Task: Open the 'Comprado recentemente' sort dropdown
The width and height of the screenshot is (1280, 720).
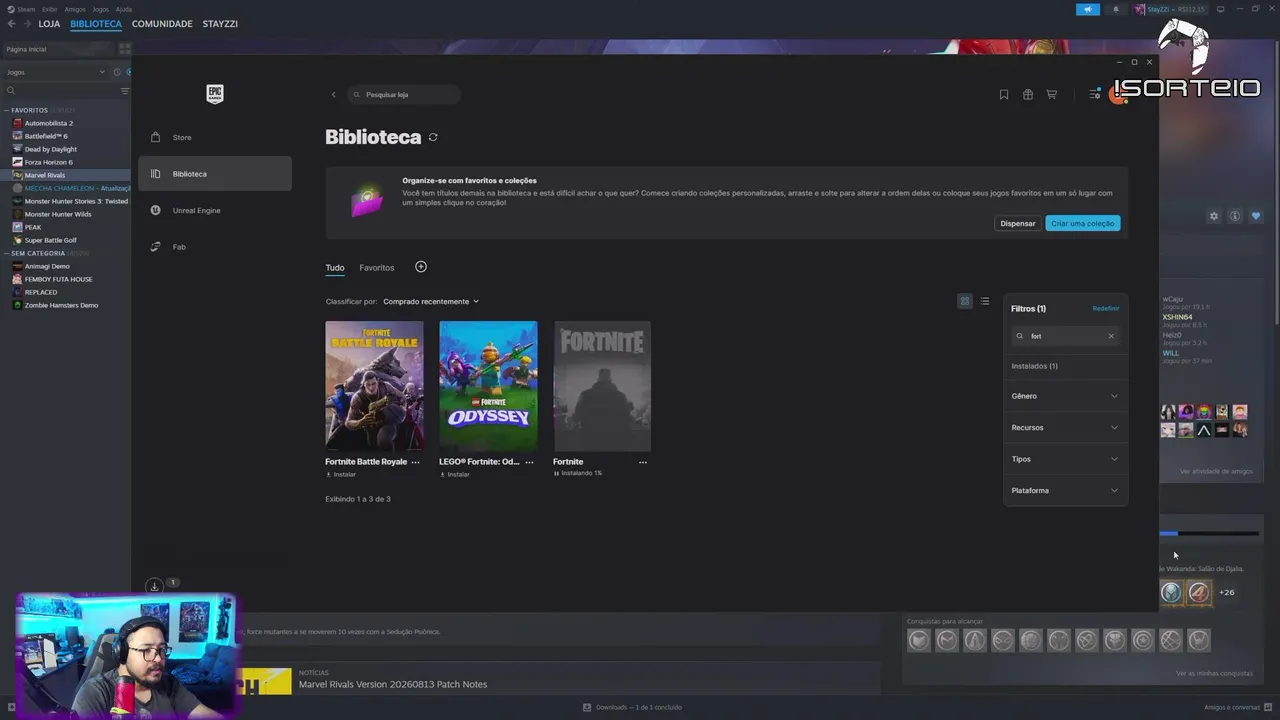Action: [431, 301]
